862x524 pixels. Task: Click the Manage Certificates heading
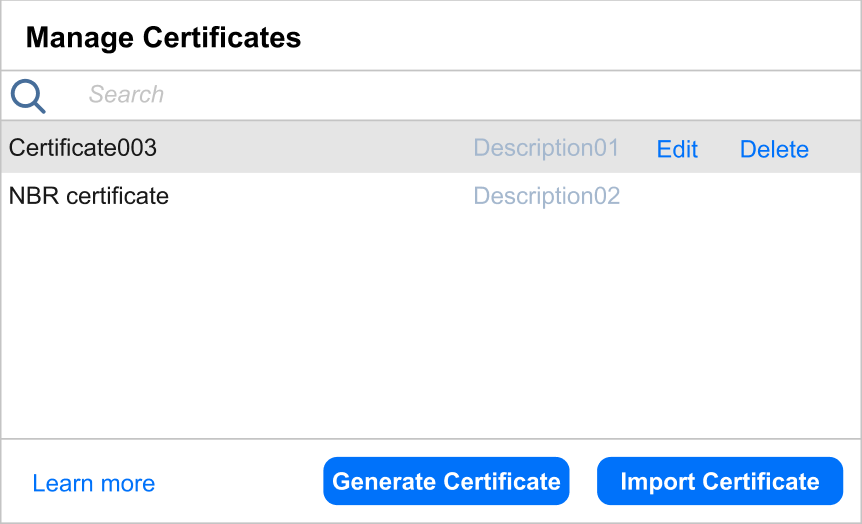163,38
